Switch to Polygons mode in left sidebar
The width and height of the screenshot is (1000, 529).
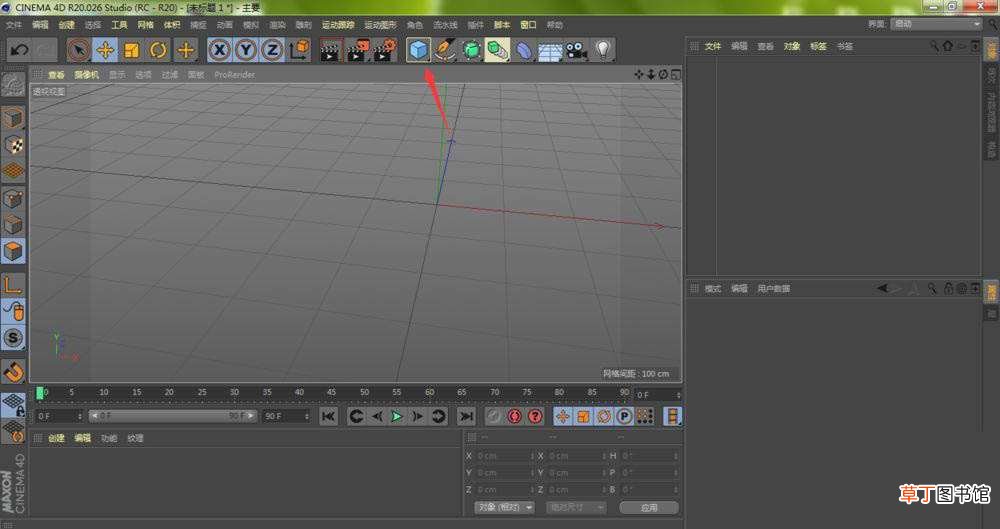tap(13, 251)
